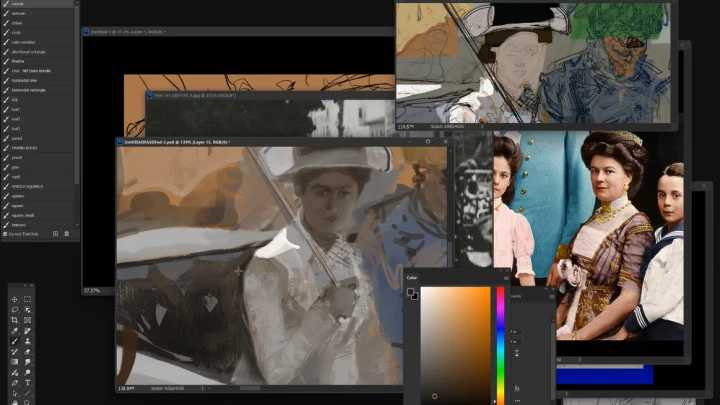This screenshot has width=720, height=405.
Task: Select the History Brush tool
Action: (x=15, y=352)
